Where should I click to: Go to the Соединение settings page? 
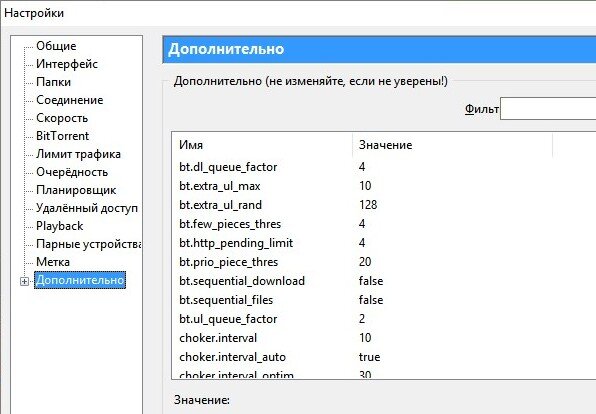[x=70, y=100]
